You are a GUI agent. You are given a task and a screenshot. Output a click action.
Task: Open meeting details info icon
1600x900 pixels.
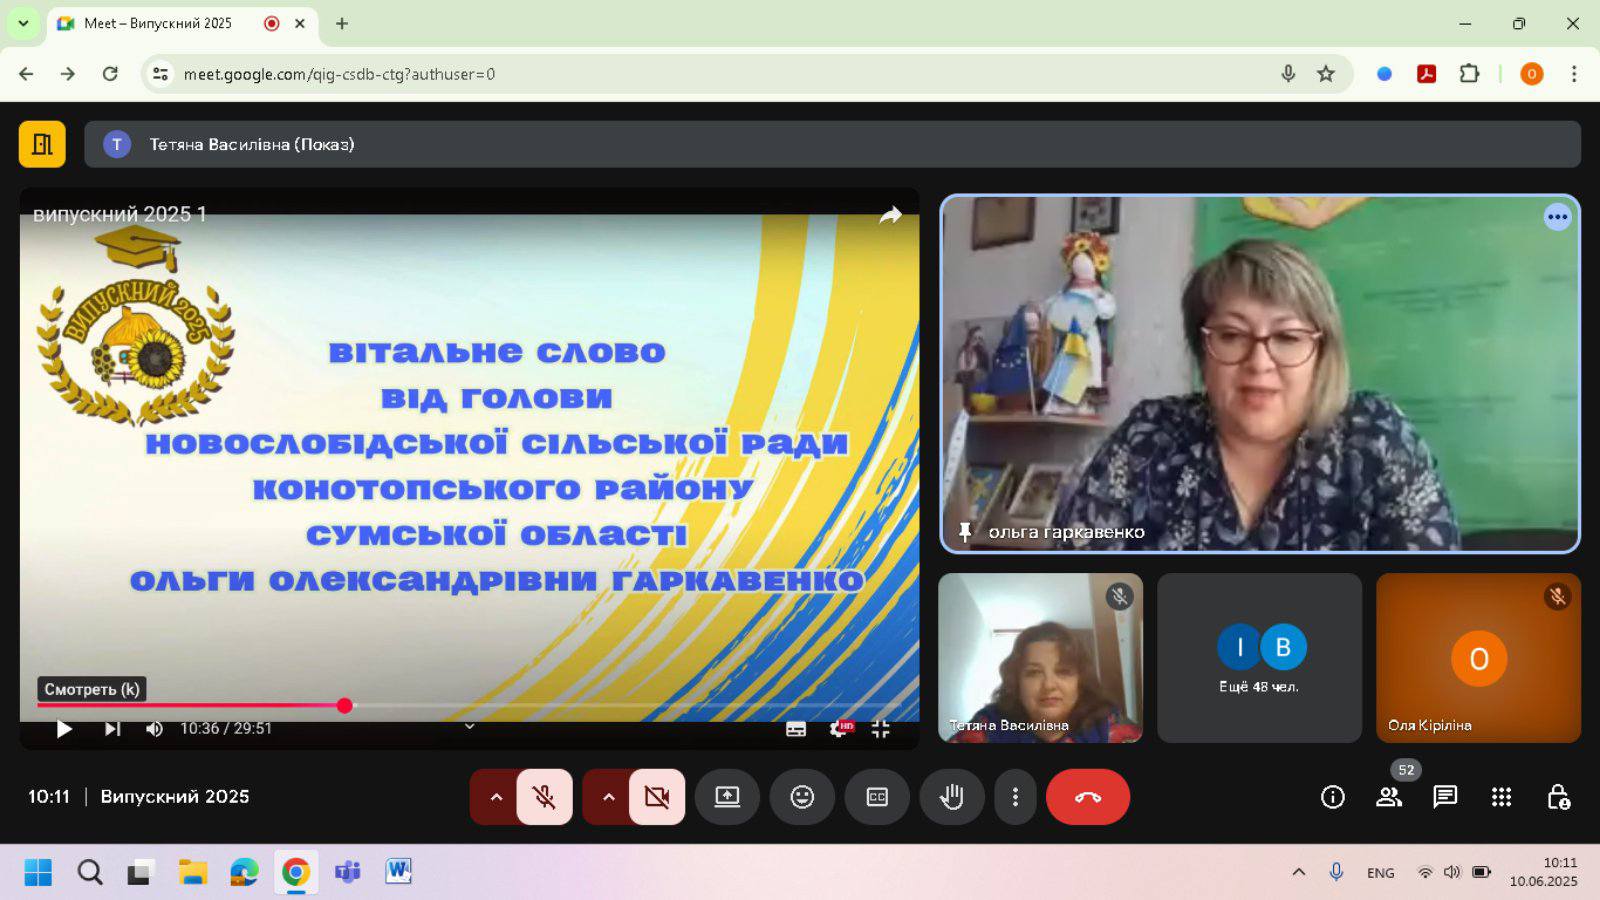[1332, 797]
